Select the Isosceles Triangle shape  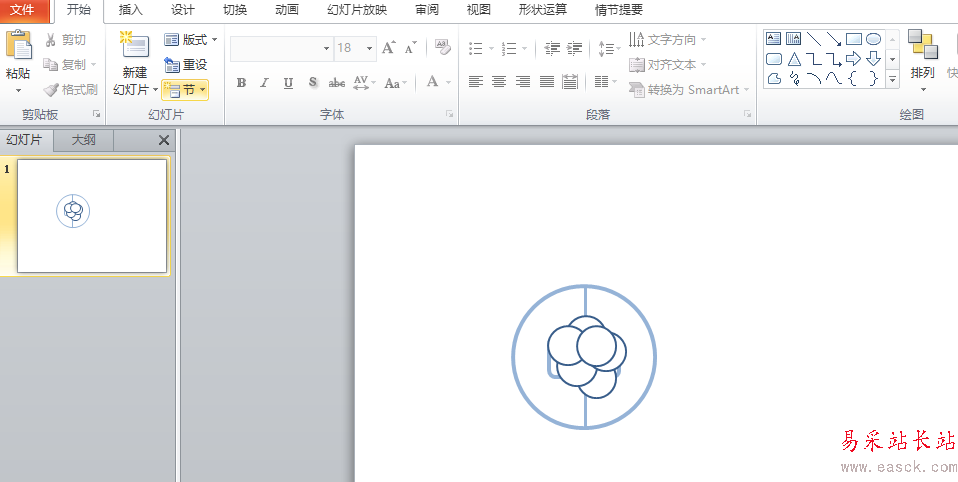[x=794, y=59]
